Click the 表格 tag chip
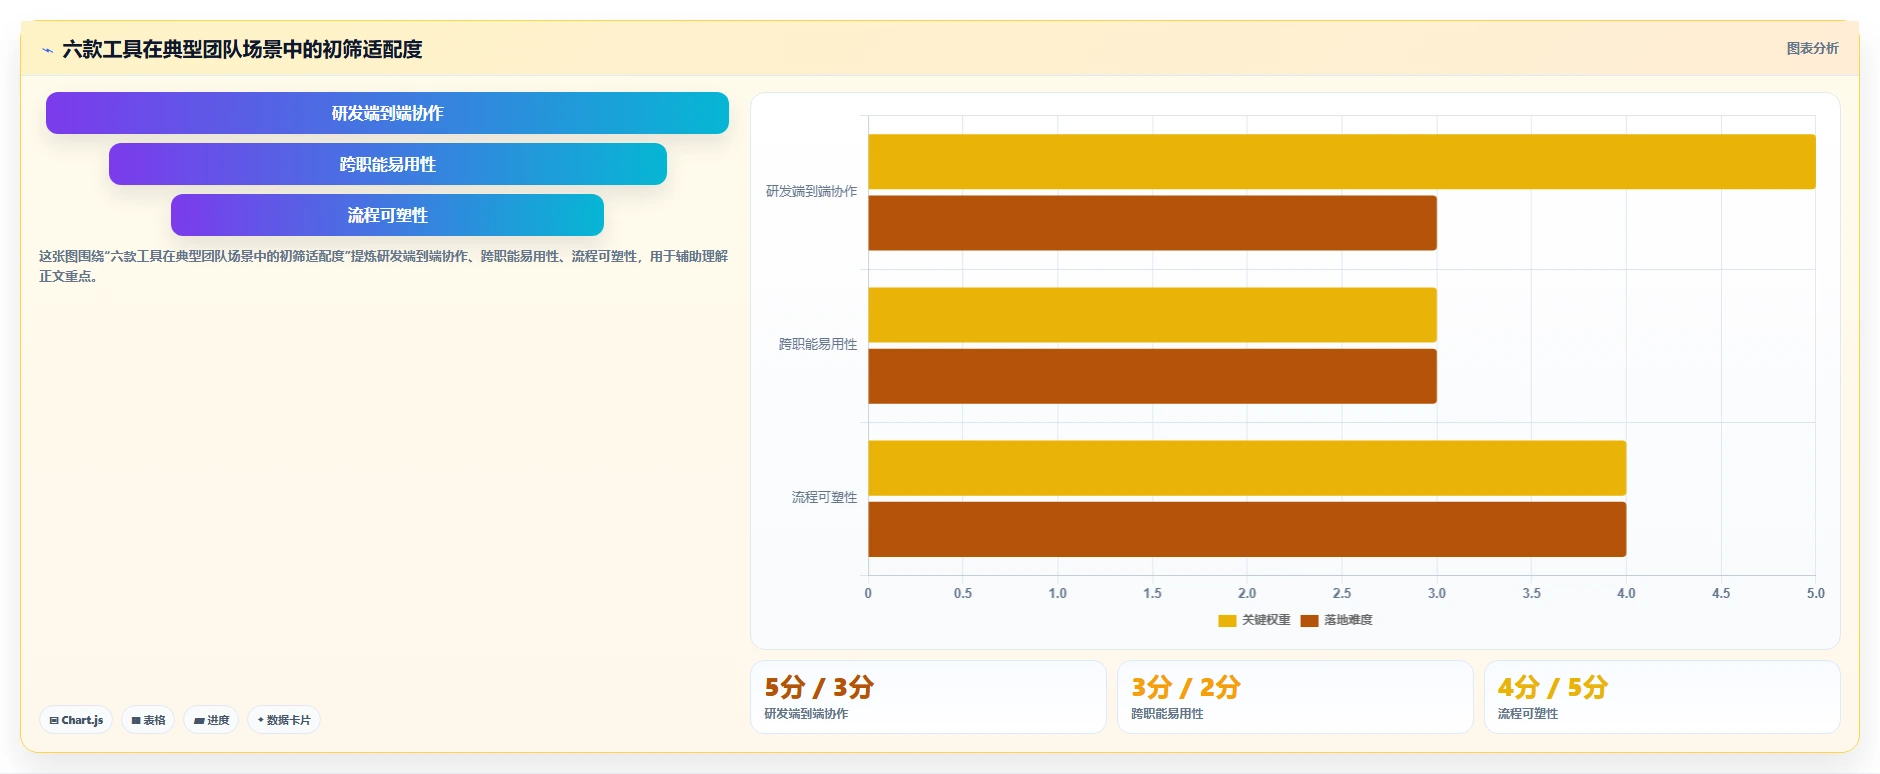The image size is (1880, 774). coord(148,720)
